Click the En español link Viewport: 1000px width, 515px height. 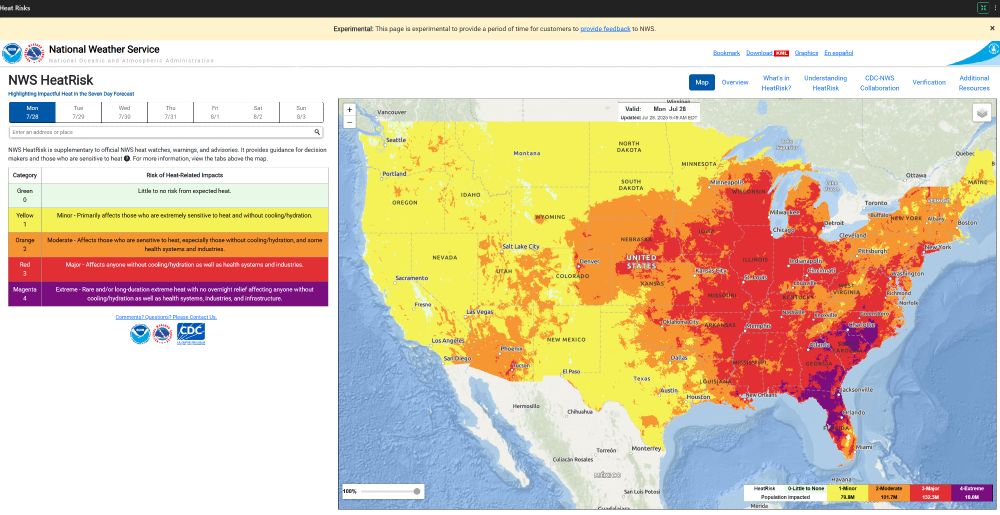point(839,53)
